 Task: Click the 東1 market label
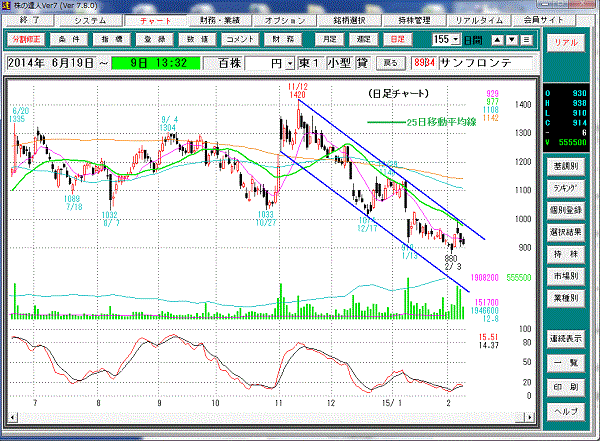tap(310, 63)
